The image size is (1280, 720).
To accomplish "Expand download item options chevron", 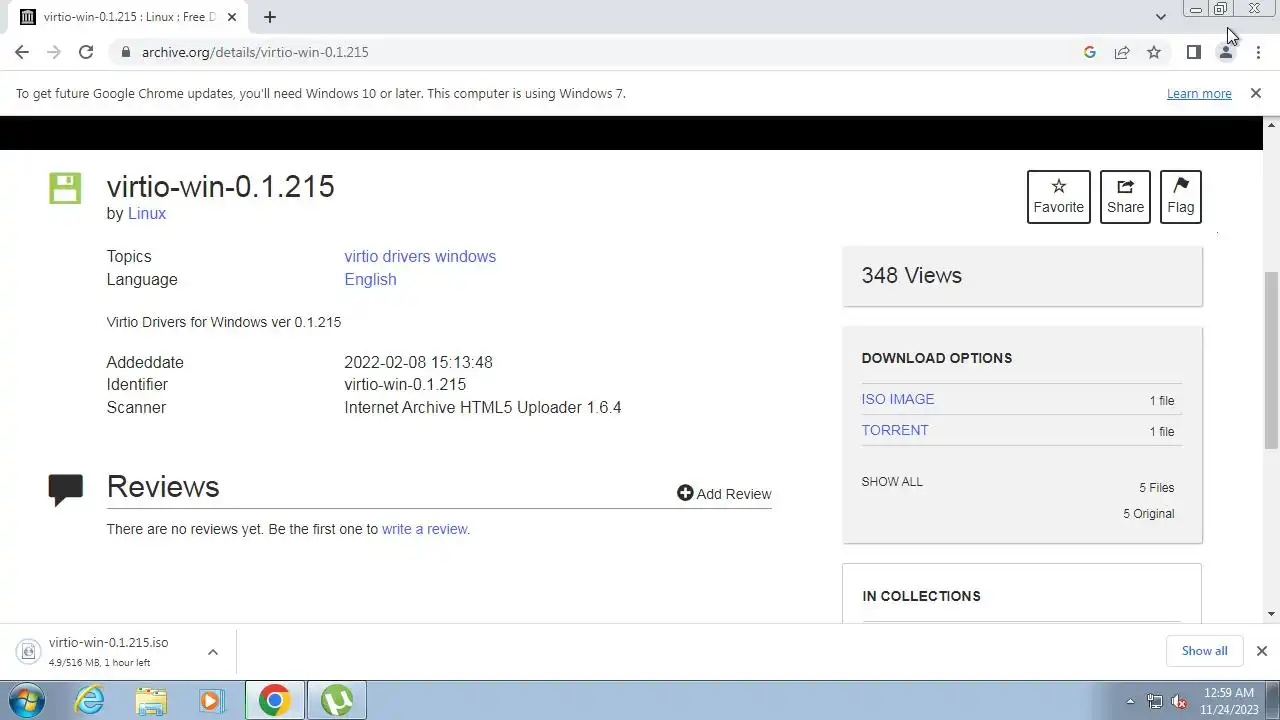I will (212, 652).
